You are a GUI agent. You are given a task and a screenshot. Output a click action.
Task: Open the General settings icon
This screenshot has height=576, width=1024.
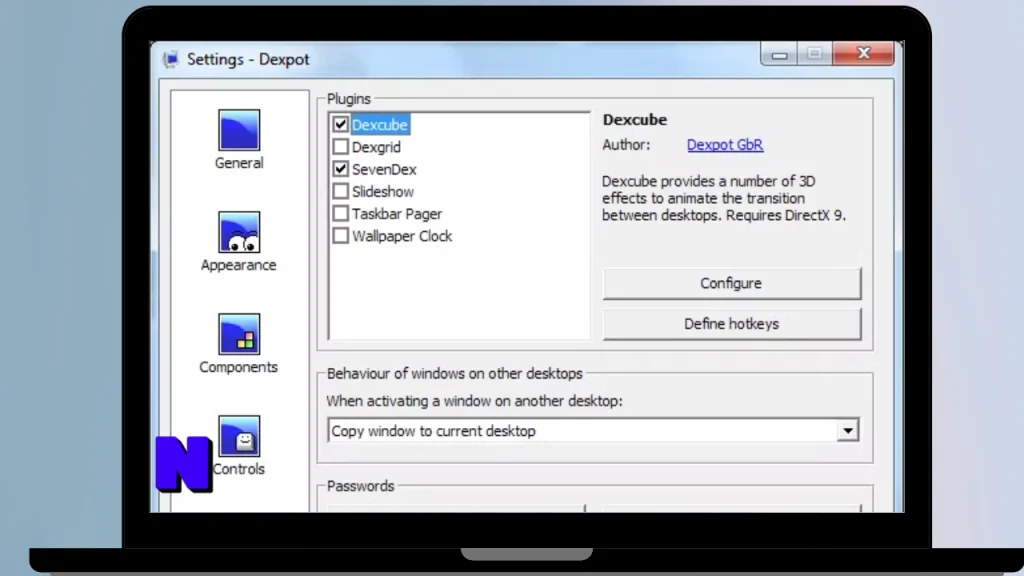pyautogui.click(x=239, y=130)
